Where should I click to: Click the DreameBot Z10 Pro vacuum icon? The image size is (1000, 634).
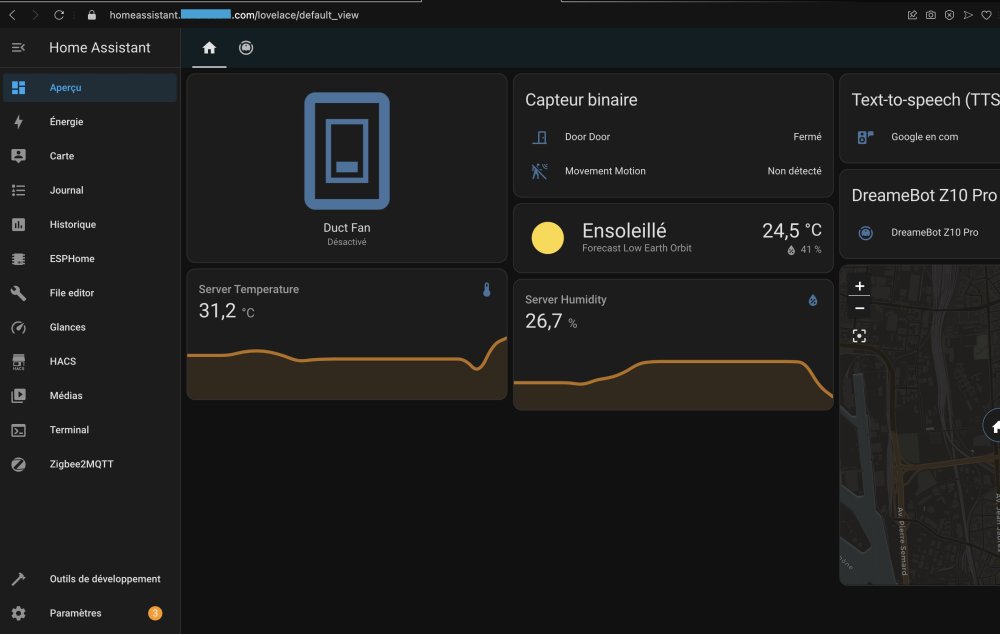(x=865, y=233)
